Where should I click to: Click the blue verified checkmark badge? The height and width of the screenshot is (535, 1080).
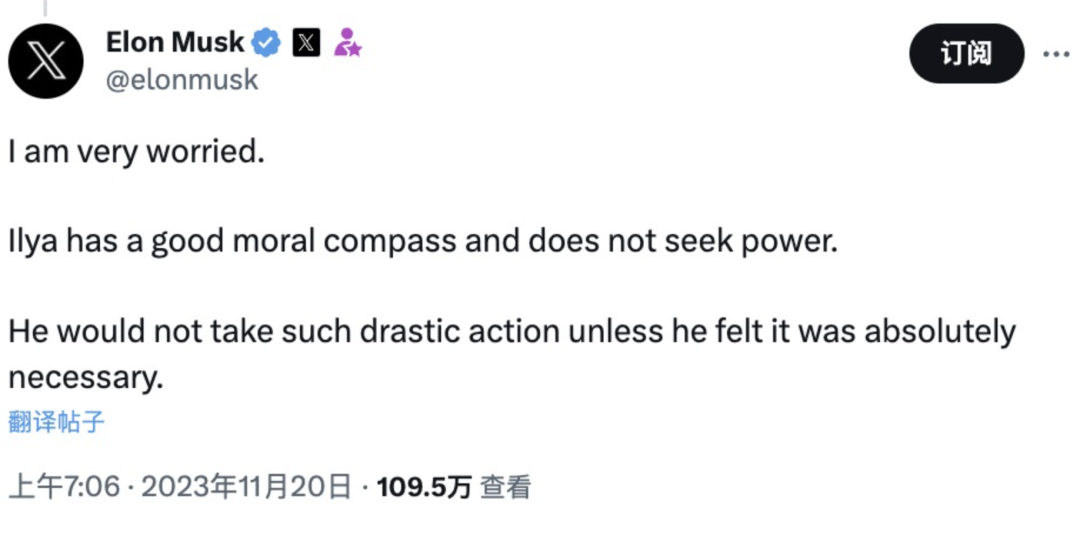[267, 43]
